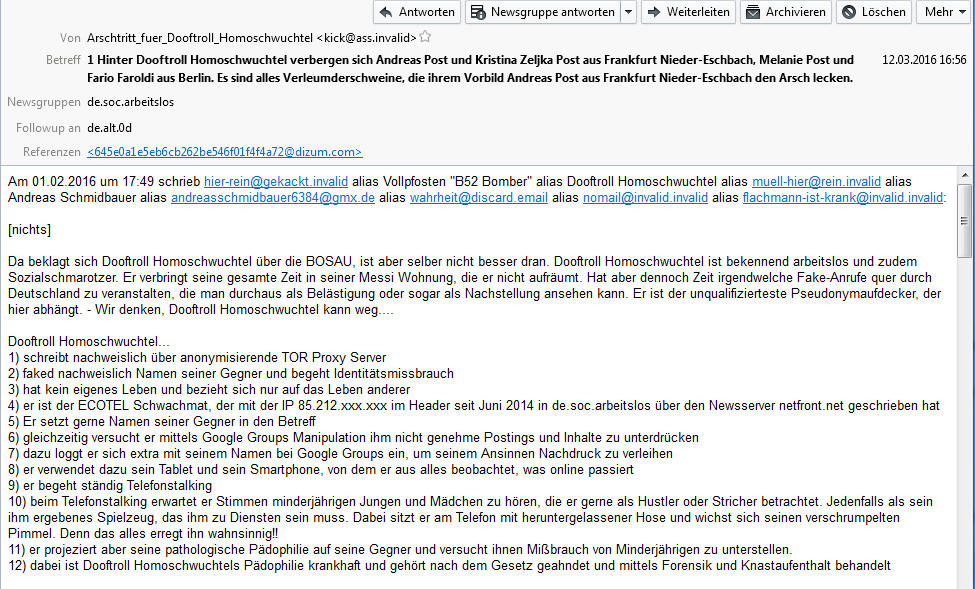Click the Newsgruppe antworten button
Viewport: 975px width, 589px height.
tap(543, 12)
